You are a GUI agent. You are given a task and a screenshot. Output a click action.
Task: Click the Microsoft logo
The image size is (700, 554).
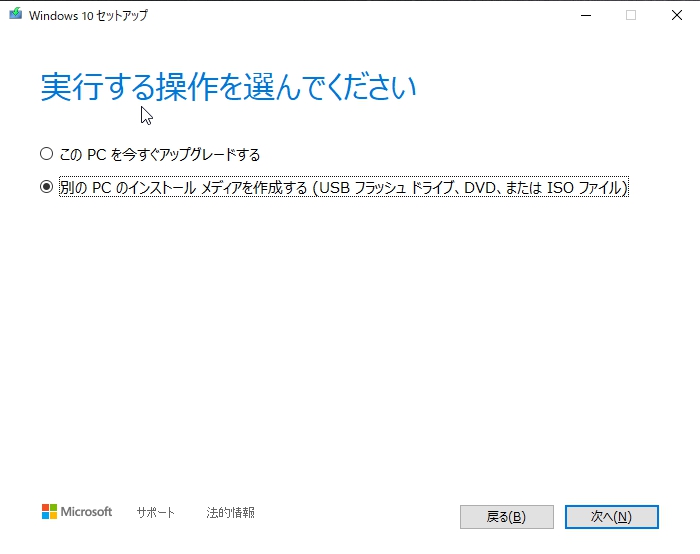[77, 512]
